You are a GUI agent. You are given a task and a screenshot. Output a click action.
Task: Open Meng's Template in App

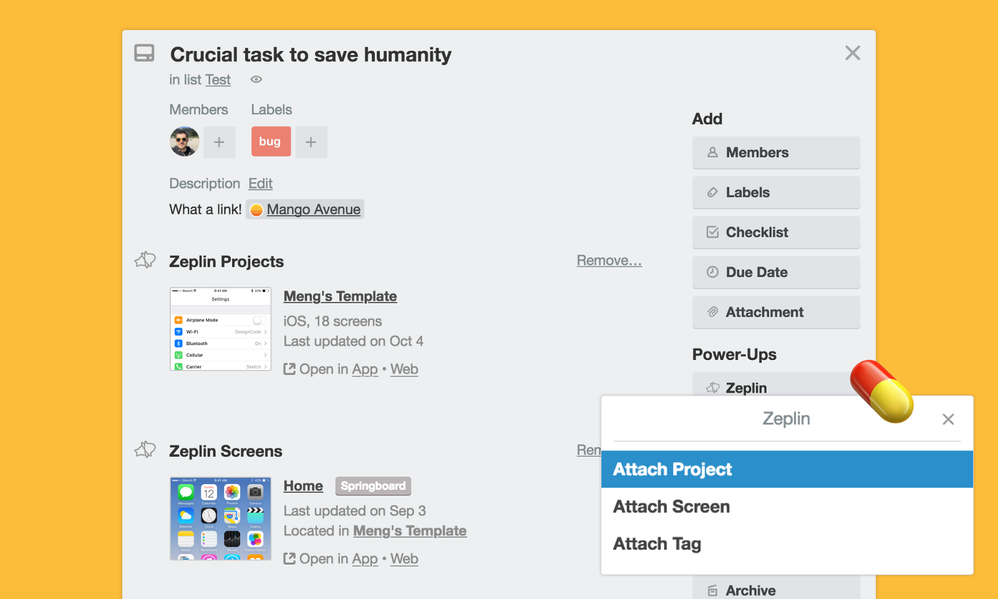tap(365, 369)
